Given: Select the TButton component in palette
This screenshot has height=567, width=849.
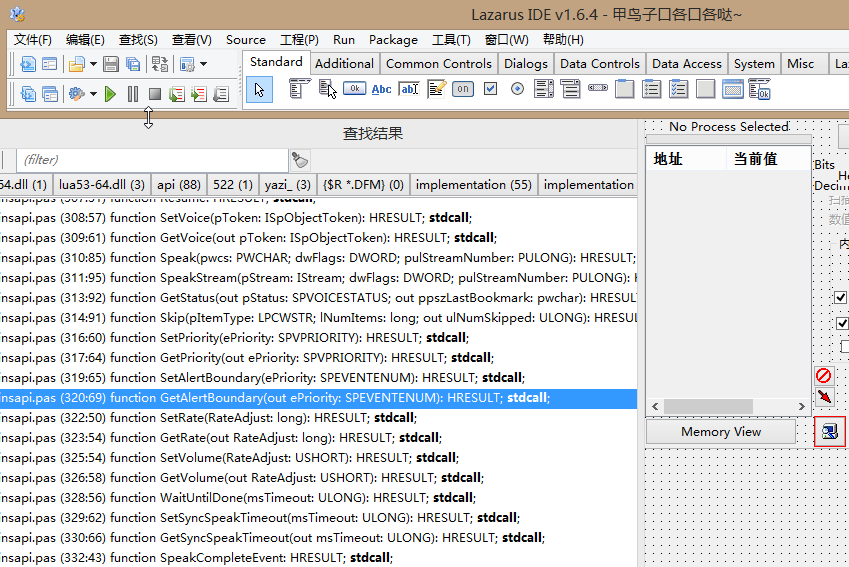Looking at the screenshot, I should (354, 89).
